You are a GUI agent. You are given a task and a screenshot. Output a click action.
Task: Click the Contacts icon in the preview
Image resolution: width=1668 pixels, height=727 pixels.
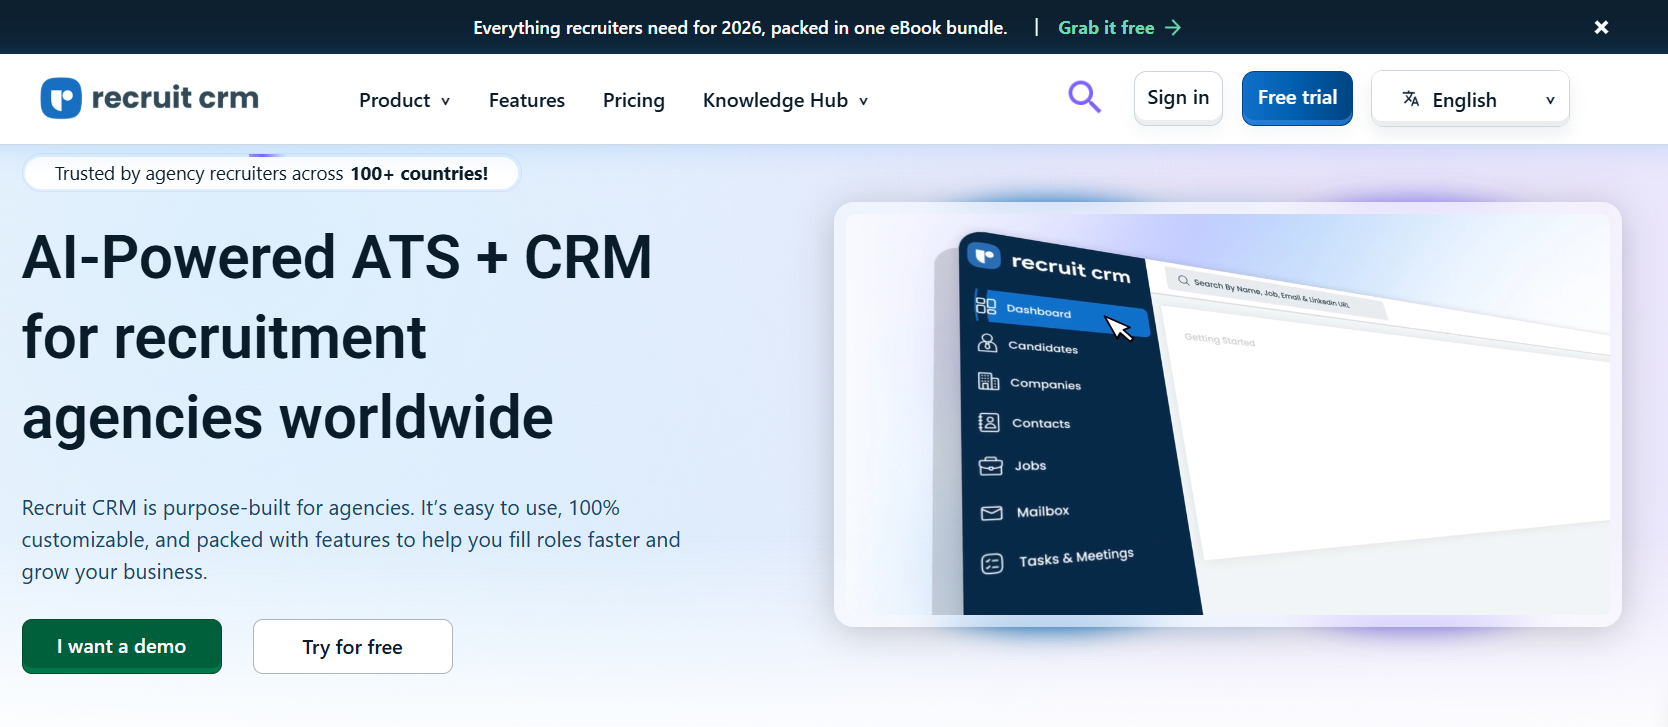989,422
